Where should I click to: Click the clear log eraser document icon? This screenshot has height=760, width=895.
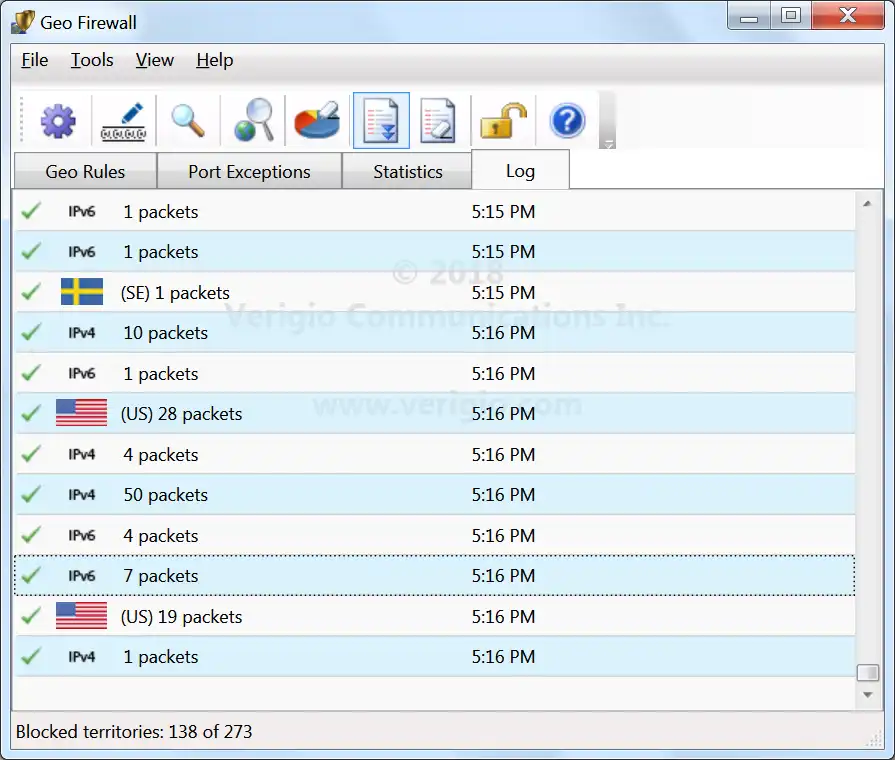pyautogui.click(x=438, y=120)
